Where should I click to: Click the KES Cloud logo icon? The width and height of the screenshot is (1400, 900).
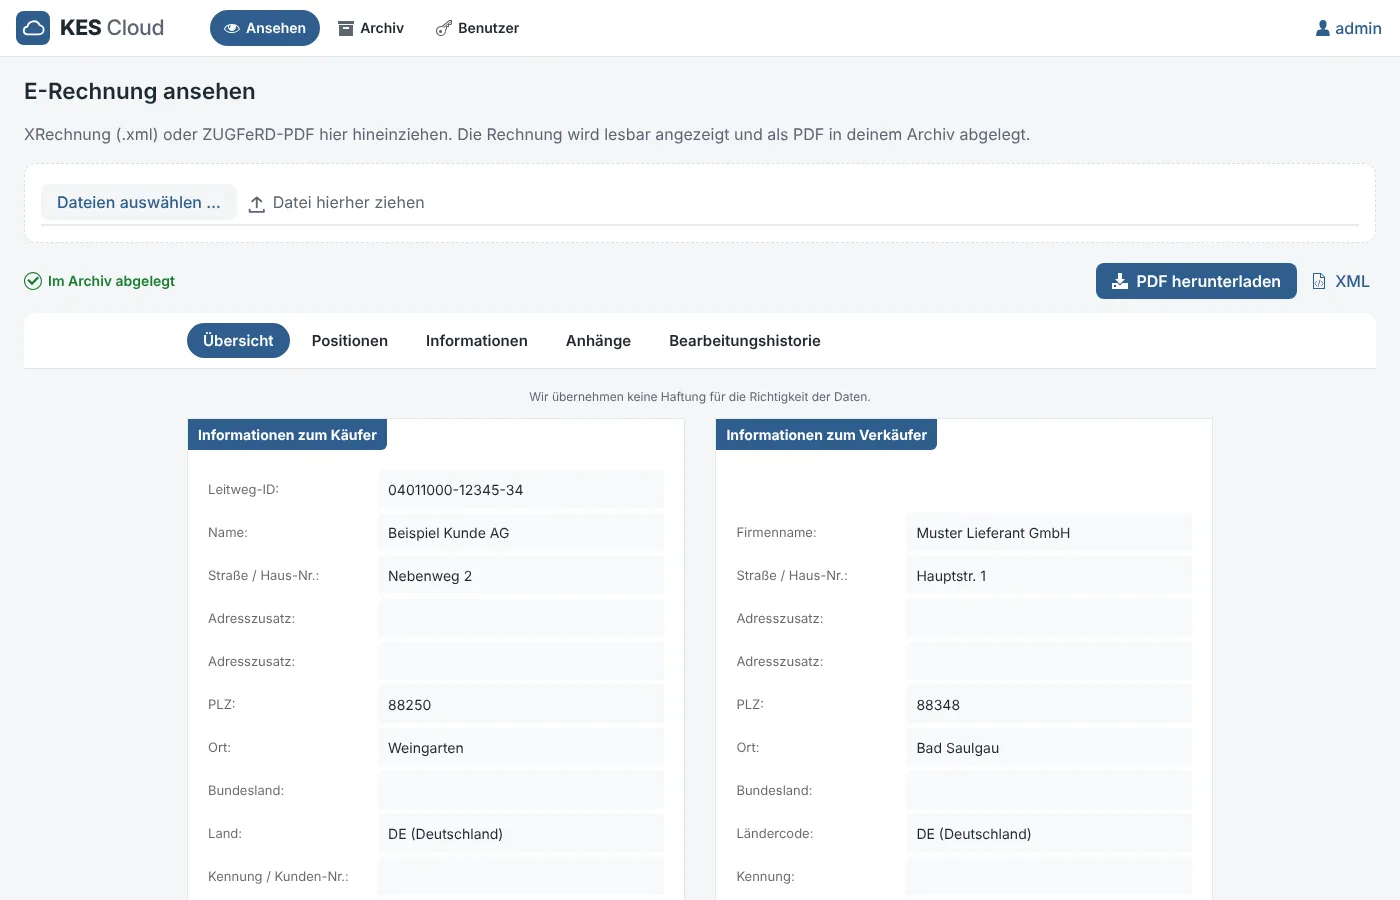pos(33,28)
